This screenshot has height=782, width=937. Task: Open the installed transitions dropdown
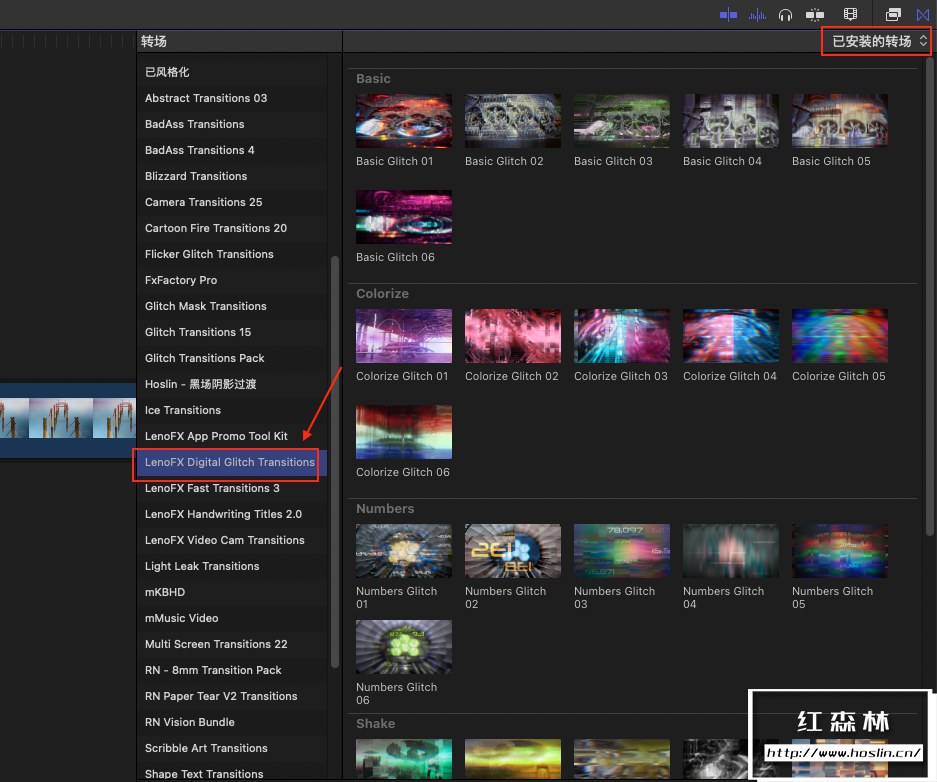[878, 41]
